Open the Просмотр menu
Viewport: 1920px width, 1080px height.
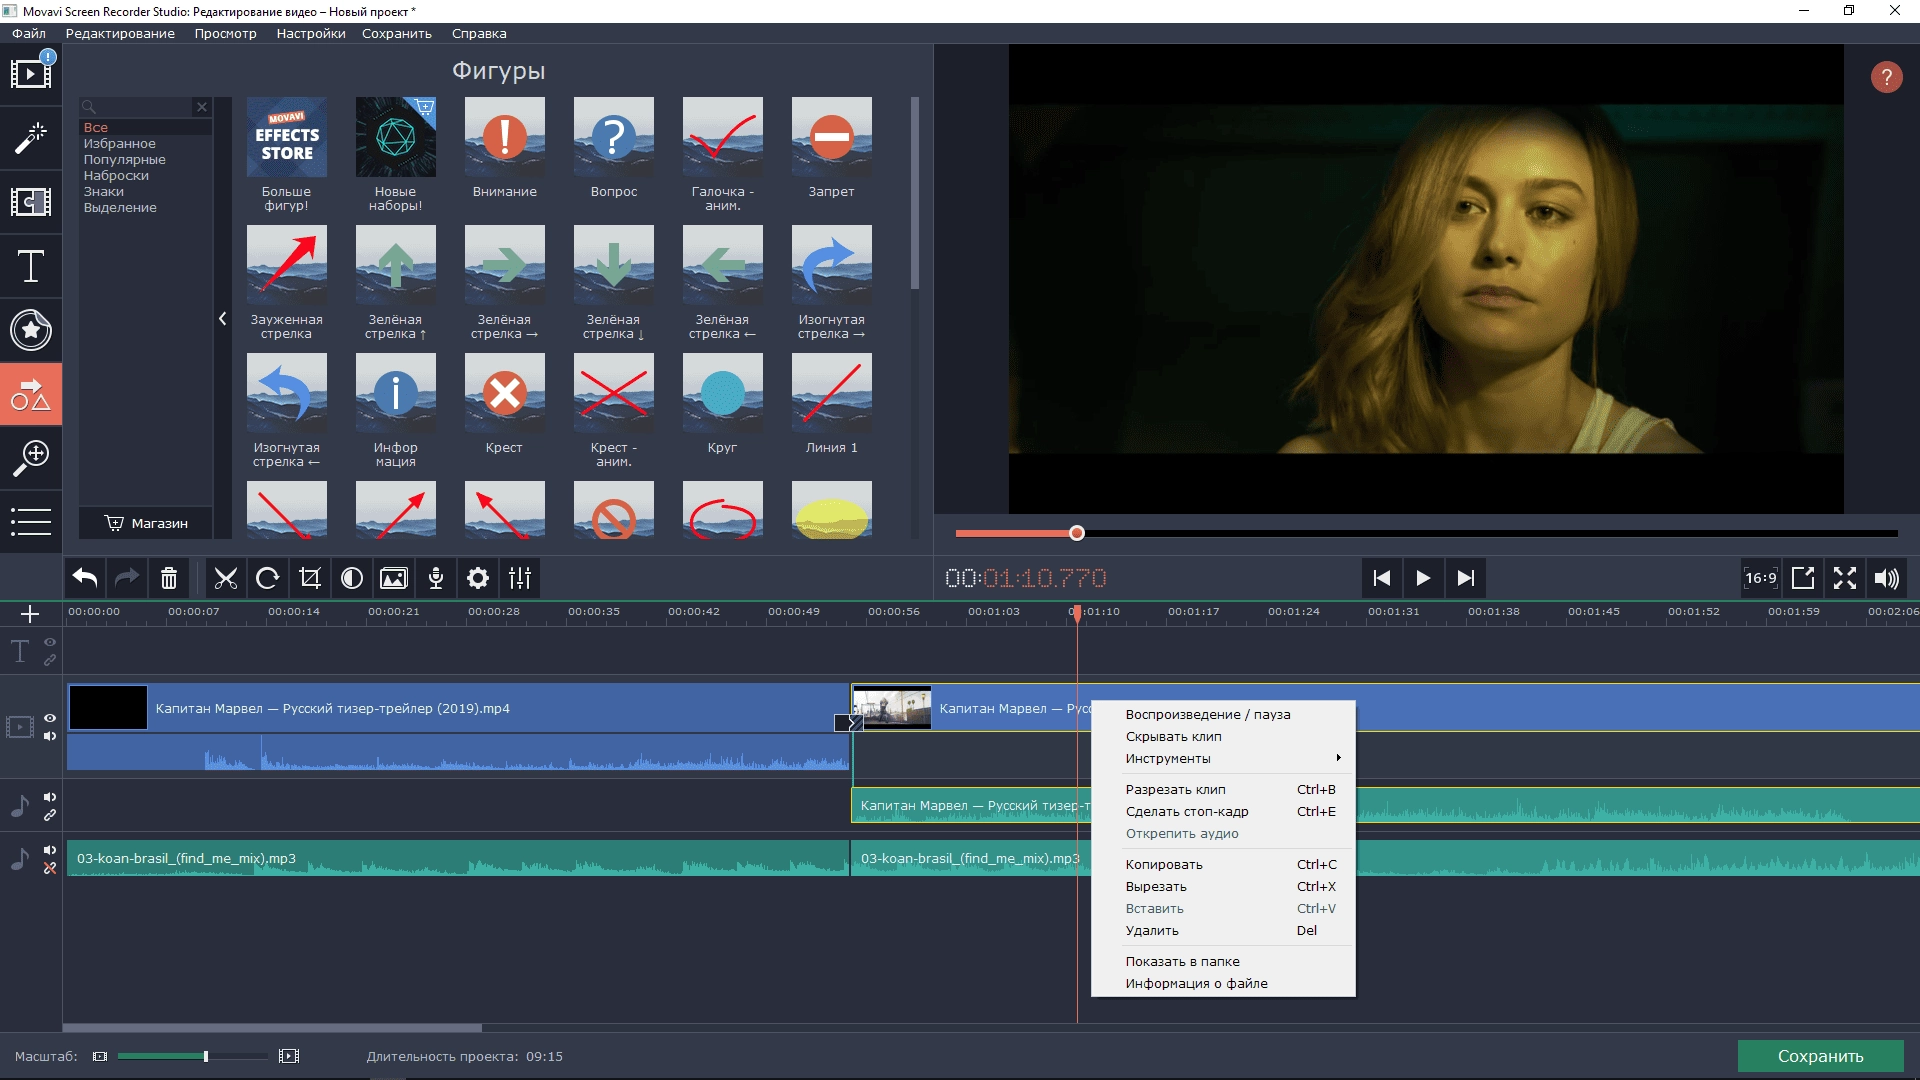[225, 33]
